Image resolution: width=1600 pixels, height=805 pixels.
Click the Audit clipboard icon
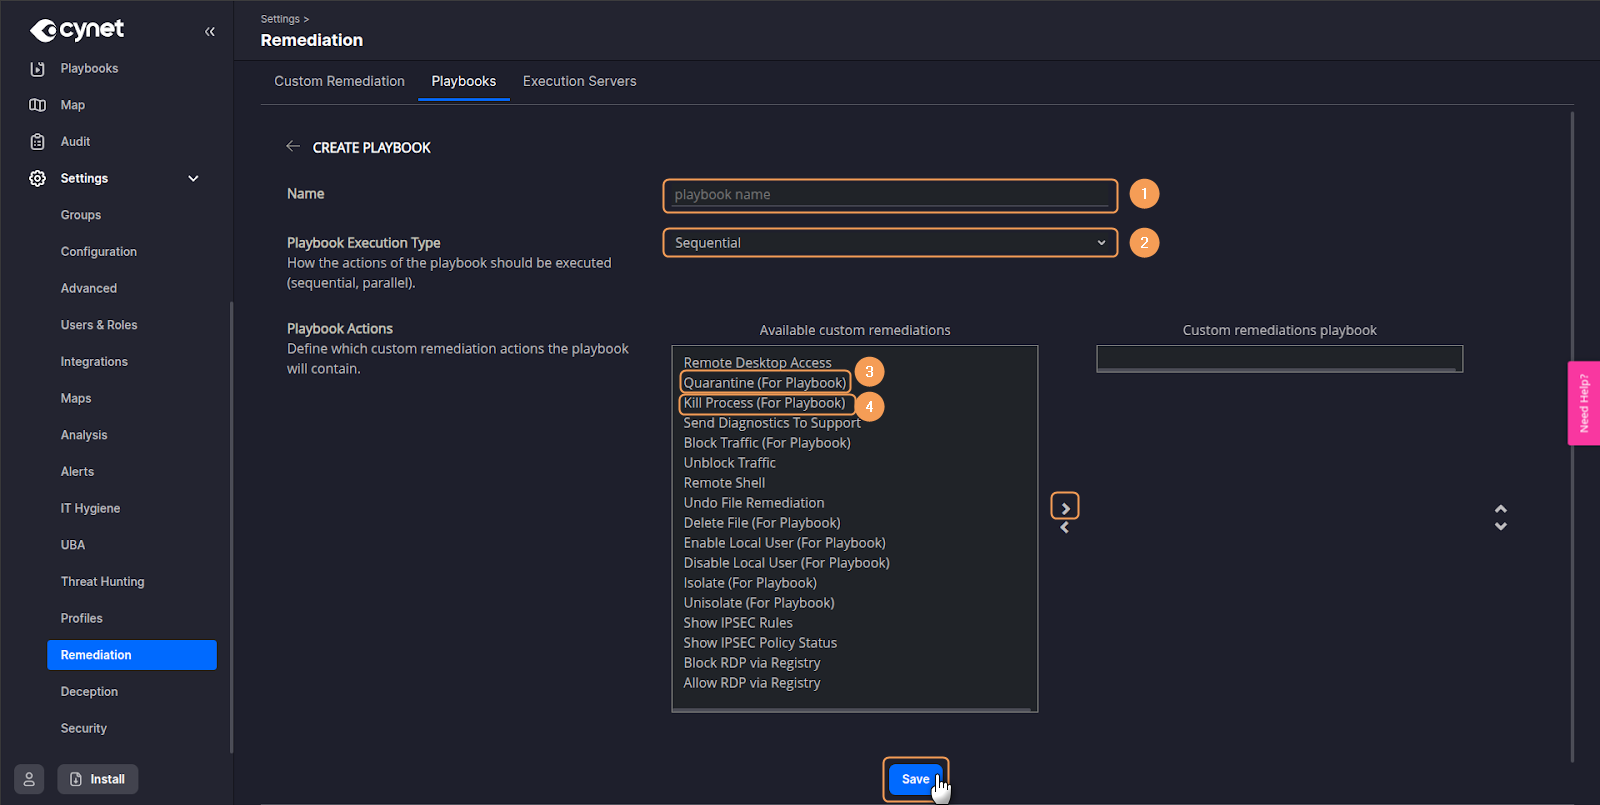(37, 142)
